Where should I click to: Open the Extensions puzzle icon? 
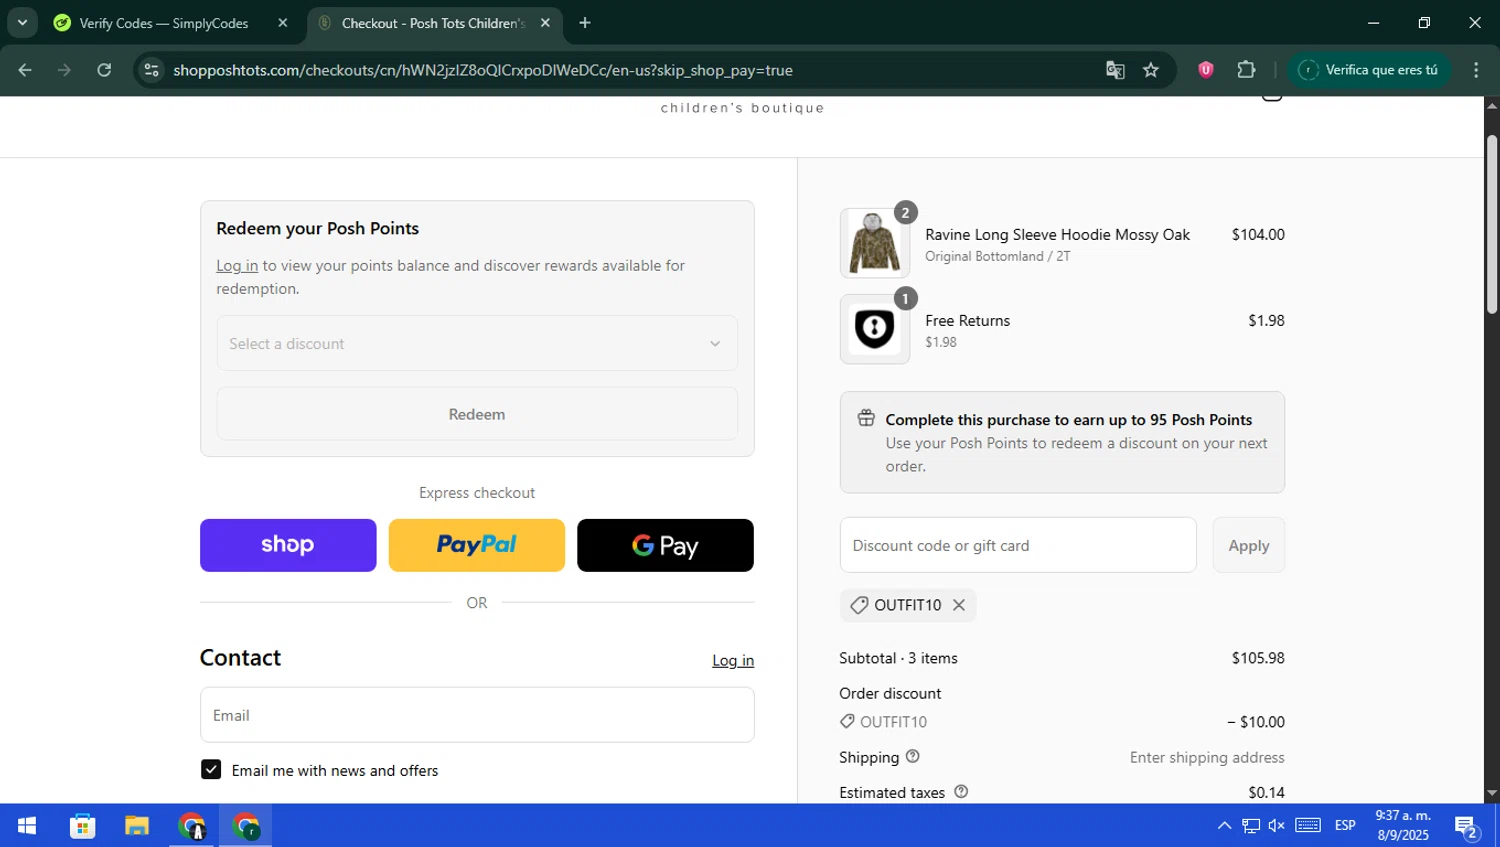click(1246, 70)
